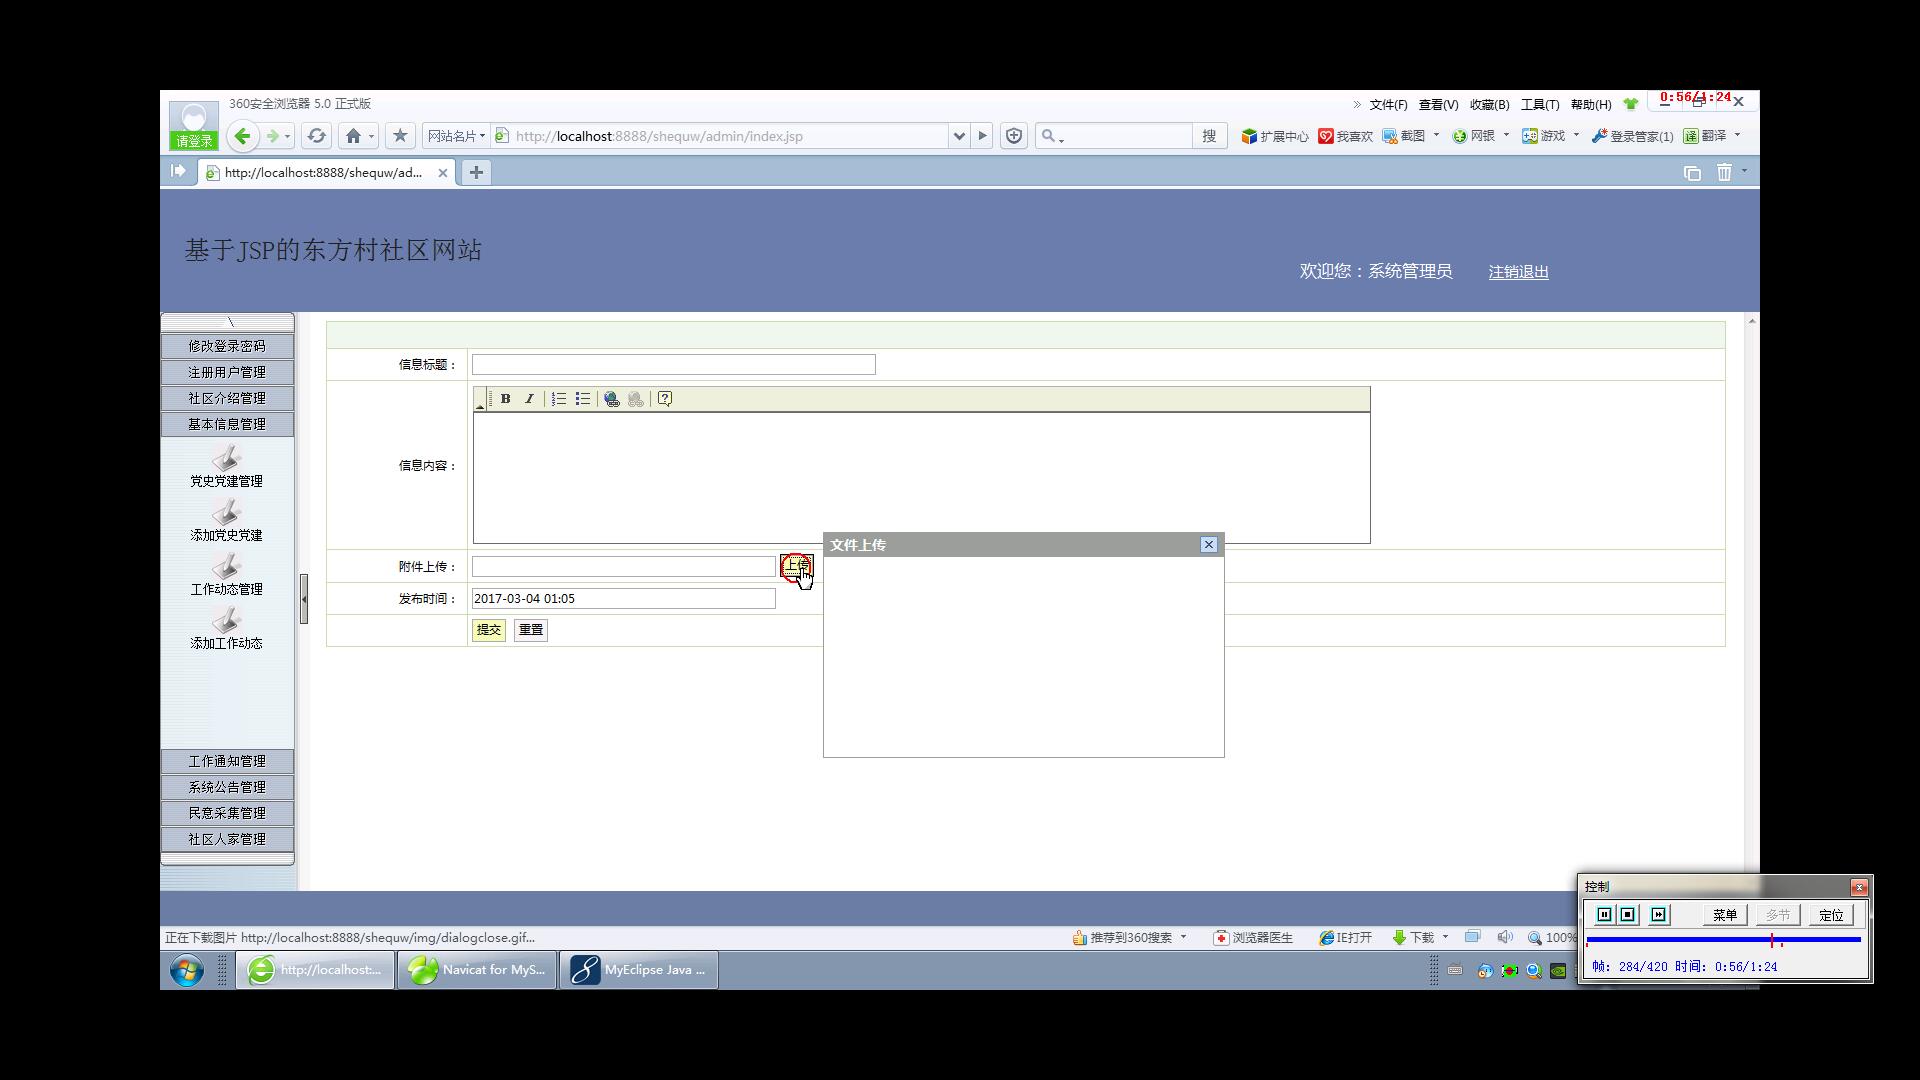This screenshot has width=1920, height=1080.
Task: Click the page vertical scrollbar up arrow
Action: [1751, 320]
